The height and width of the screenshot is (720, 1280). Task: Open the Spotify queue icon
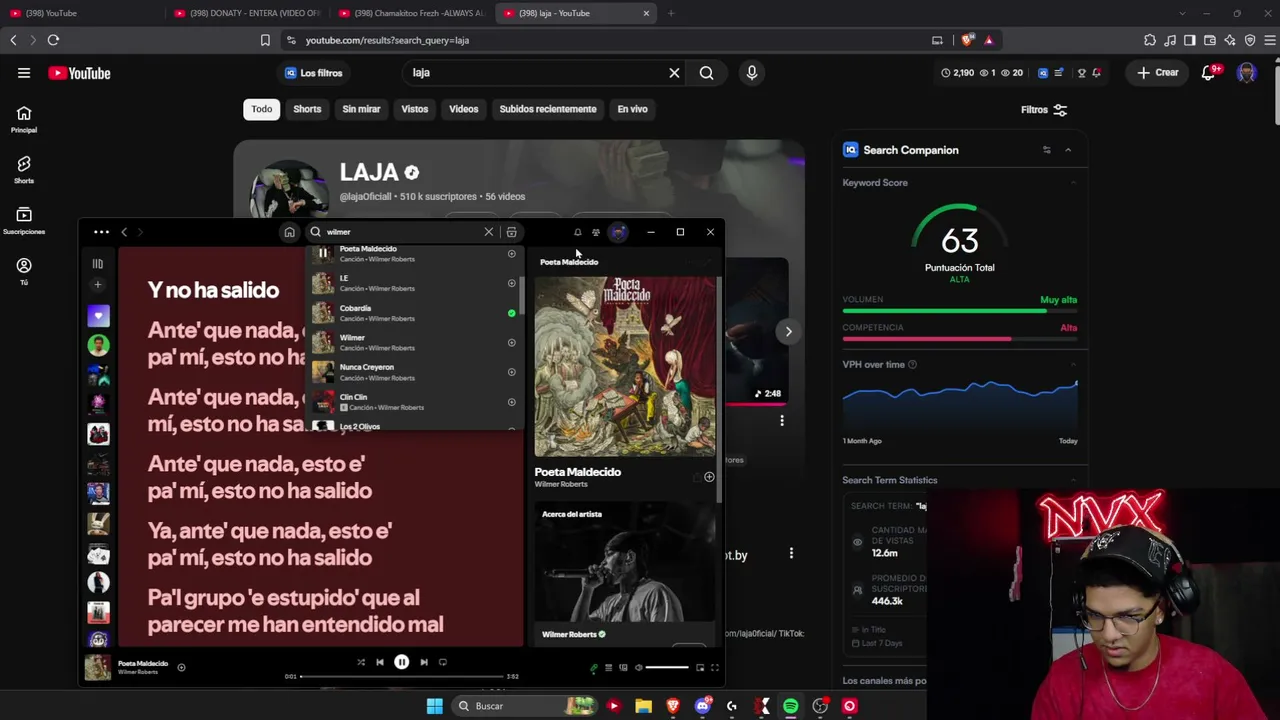[x=608, y=667]
